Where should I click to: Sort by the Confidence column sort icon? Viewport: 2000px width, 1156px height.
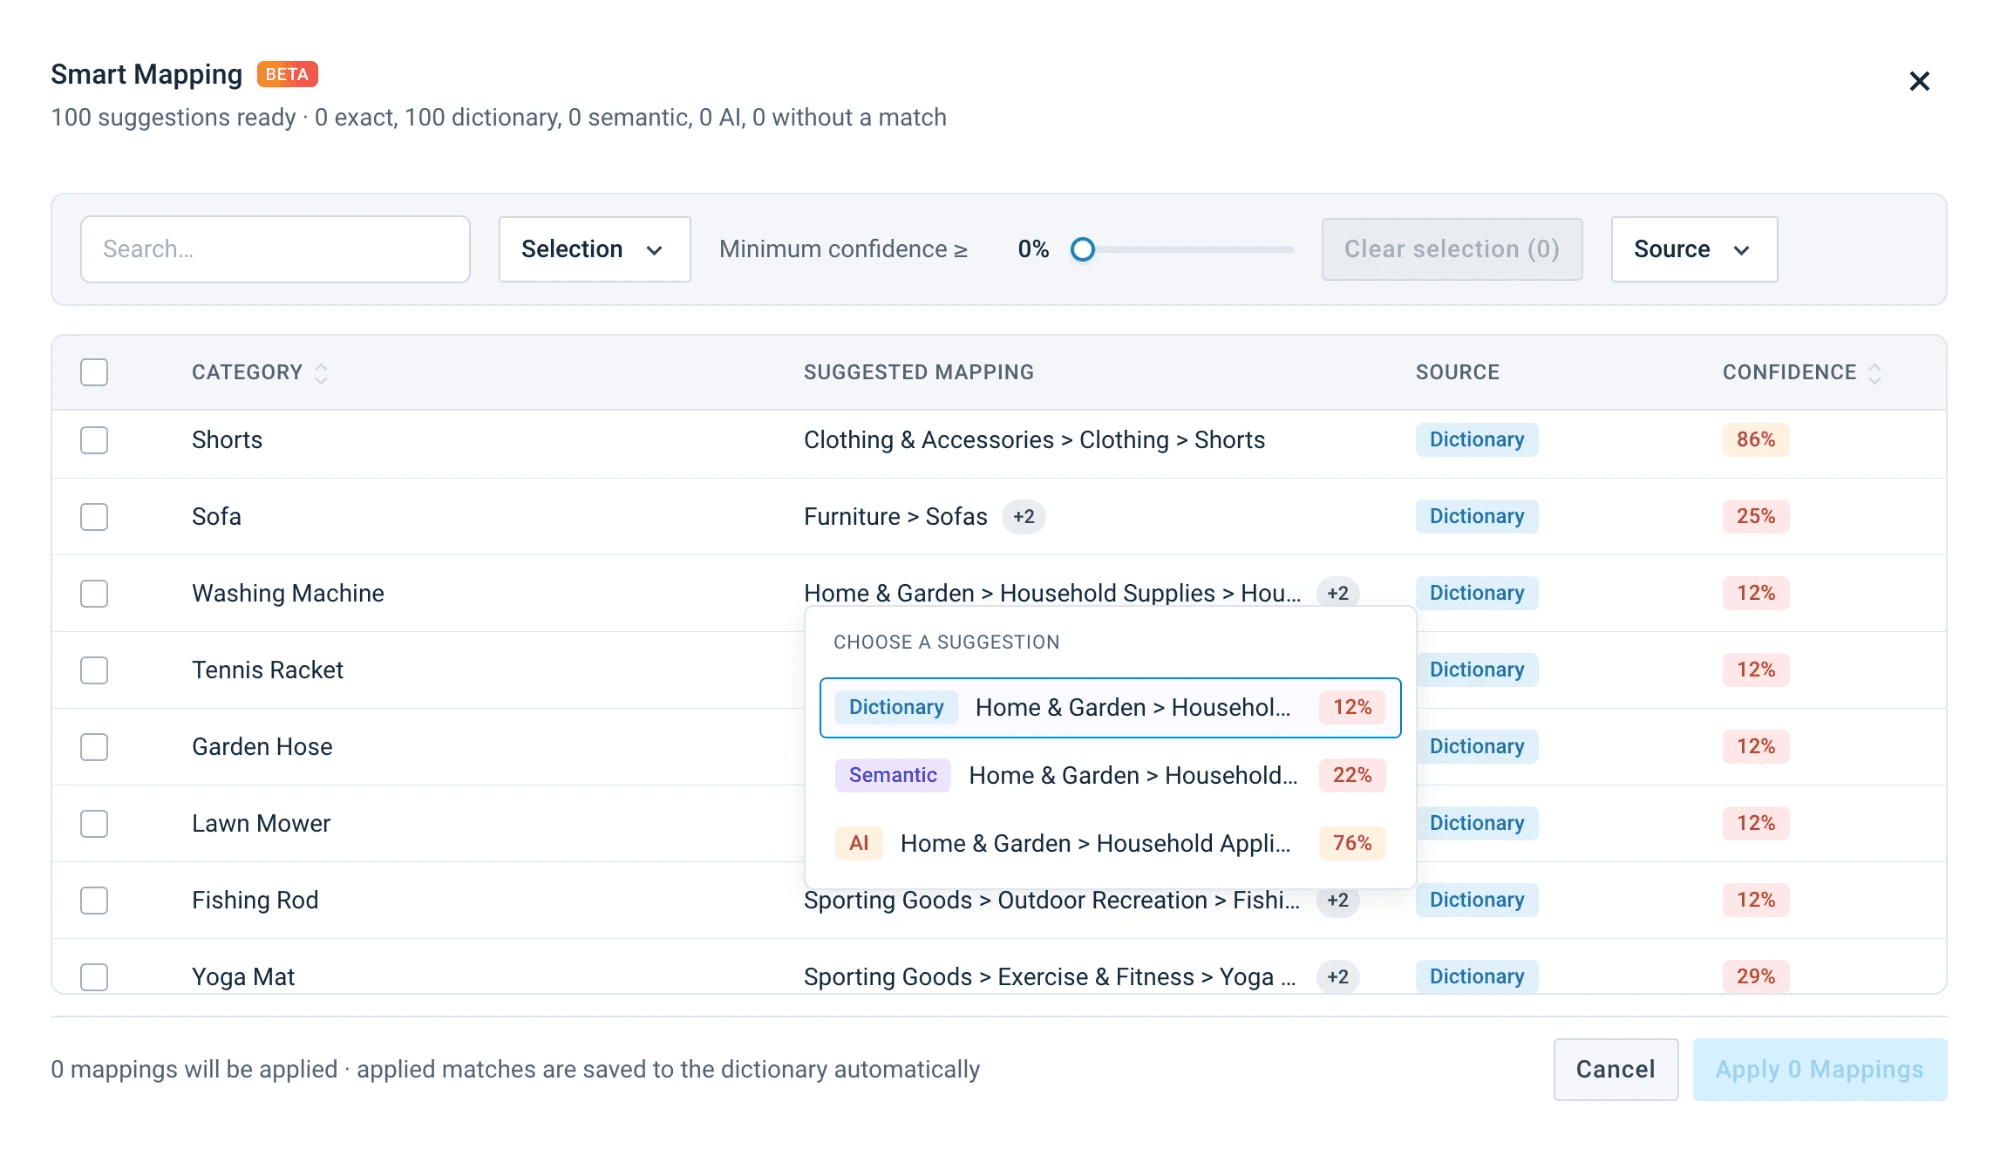click(1875, 373)
